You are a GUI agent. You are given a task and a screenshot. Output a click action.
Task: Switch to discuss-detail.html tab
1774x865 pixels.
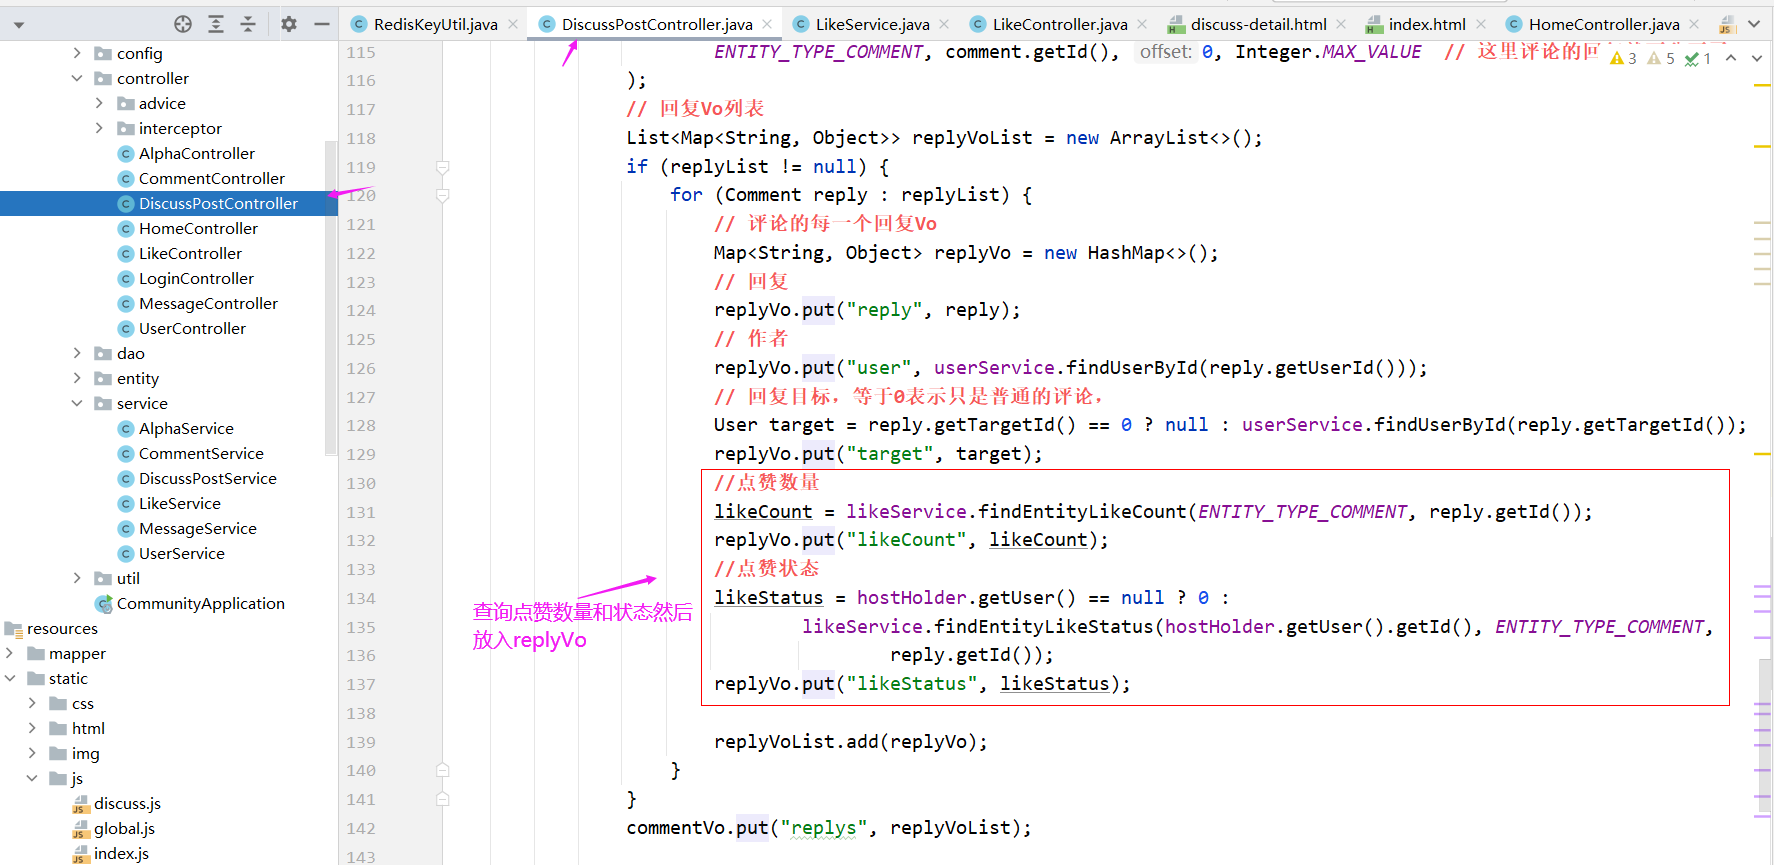click(1258, 24)
